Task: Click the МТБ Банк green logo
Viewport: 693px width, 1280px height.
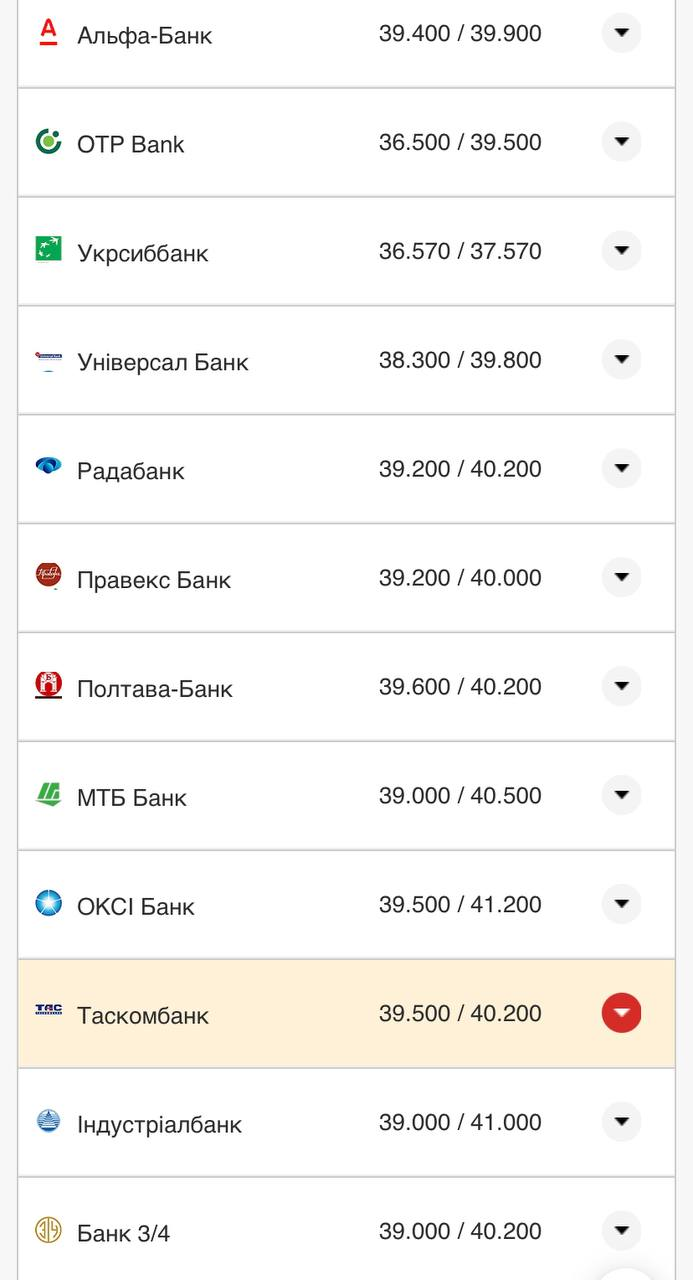Action: pos(48,795)
